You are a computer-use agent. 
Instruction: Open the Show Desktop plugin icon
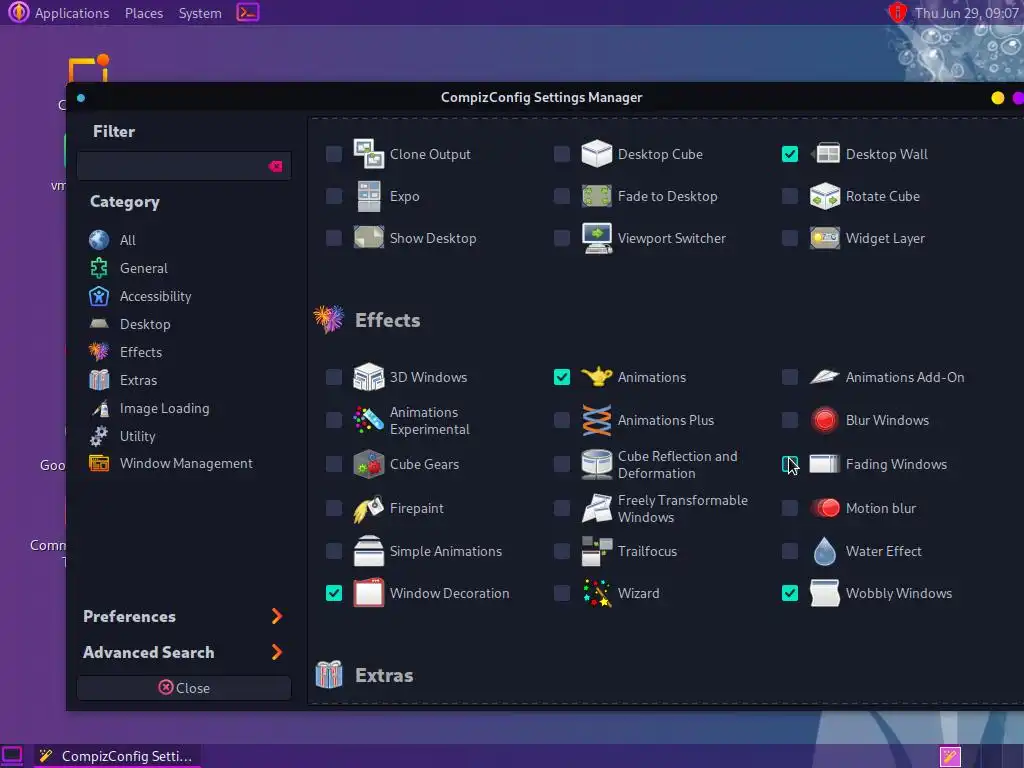click(x=368, y=238)
